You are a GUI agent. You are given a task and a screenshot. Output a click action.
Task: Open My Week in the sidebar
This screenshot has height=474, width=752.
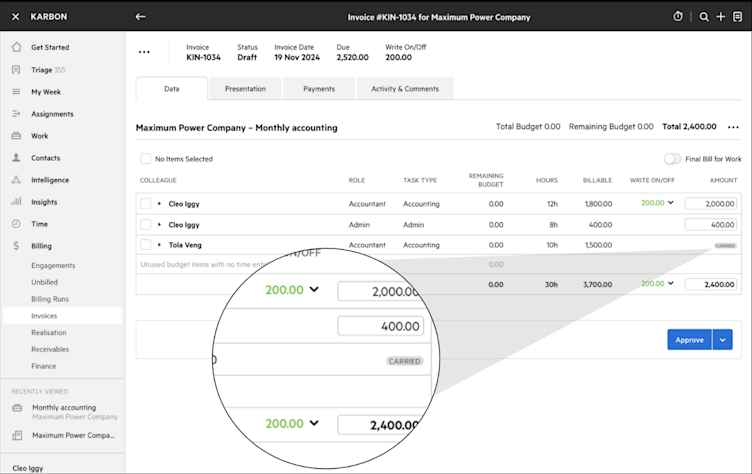pyautogui.click(x=46, y=92)
